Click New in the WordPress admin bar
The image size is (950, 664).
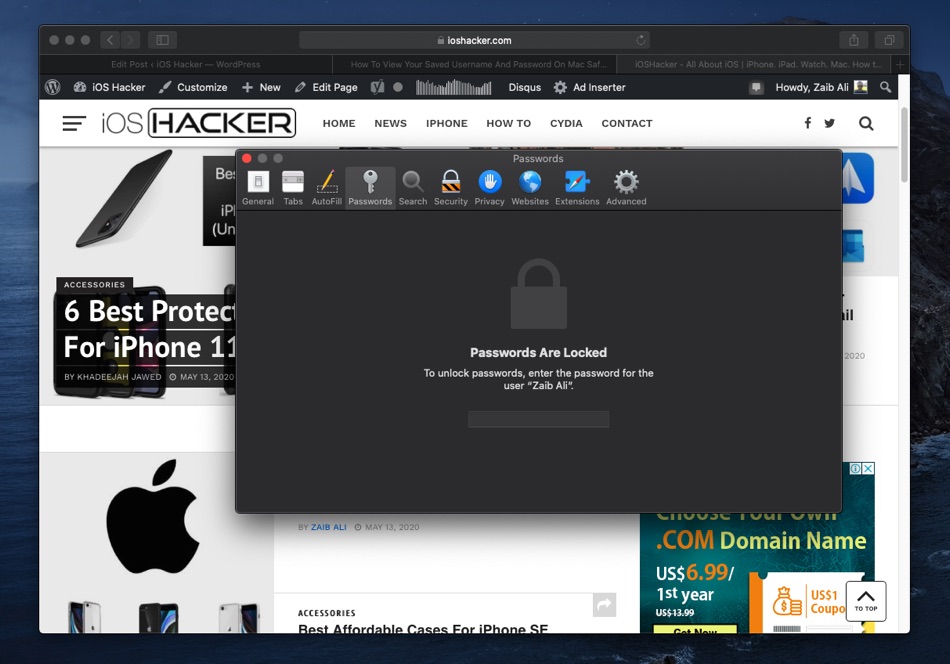262,87
